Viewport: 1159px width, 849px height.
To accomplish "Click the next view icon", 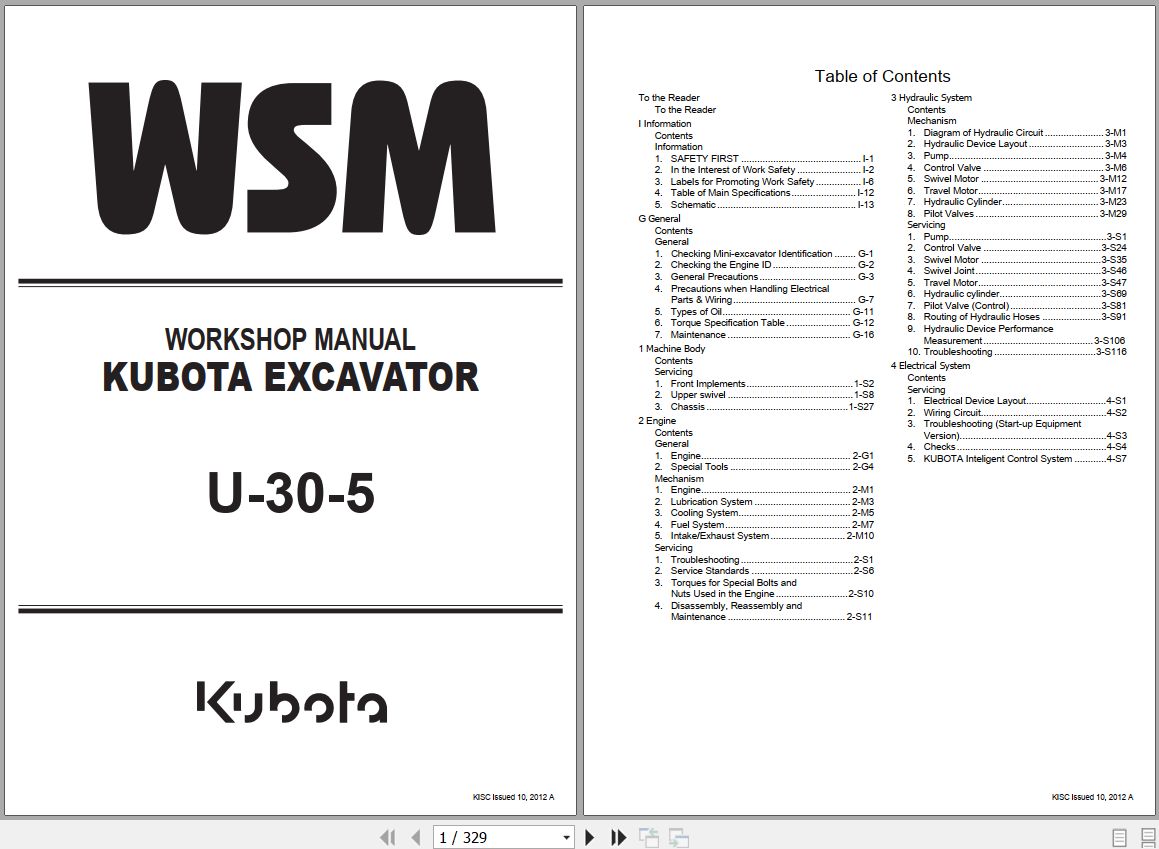I will coord(677,837).
